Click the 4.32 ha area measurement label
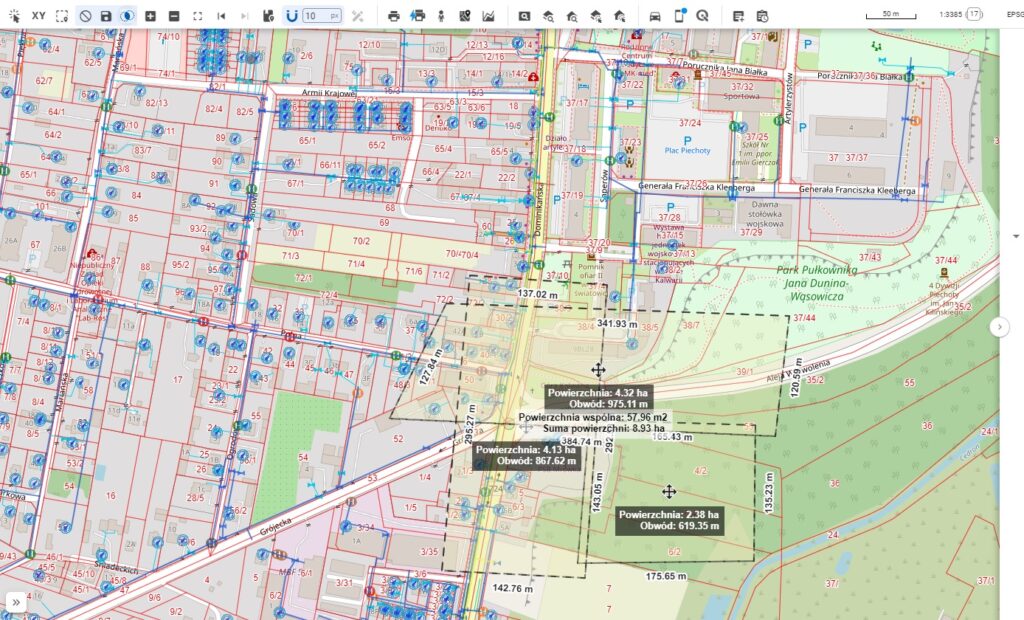The width and height of the screenshot is (1024, 620). click(600, 392)
